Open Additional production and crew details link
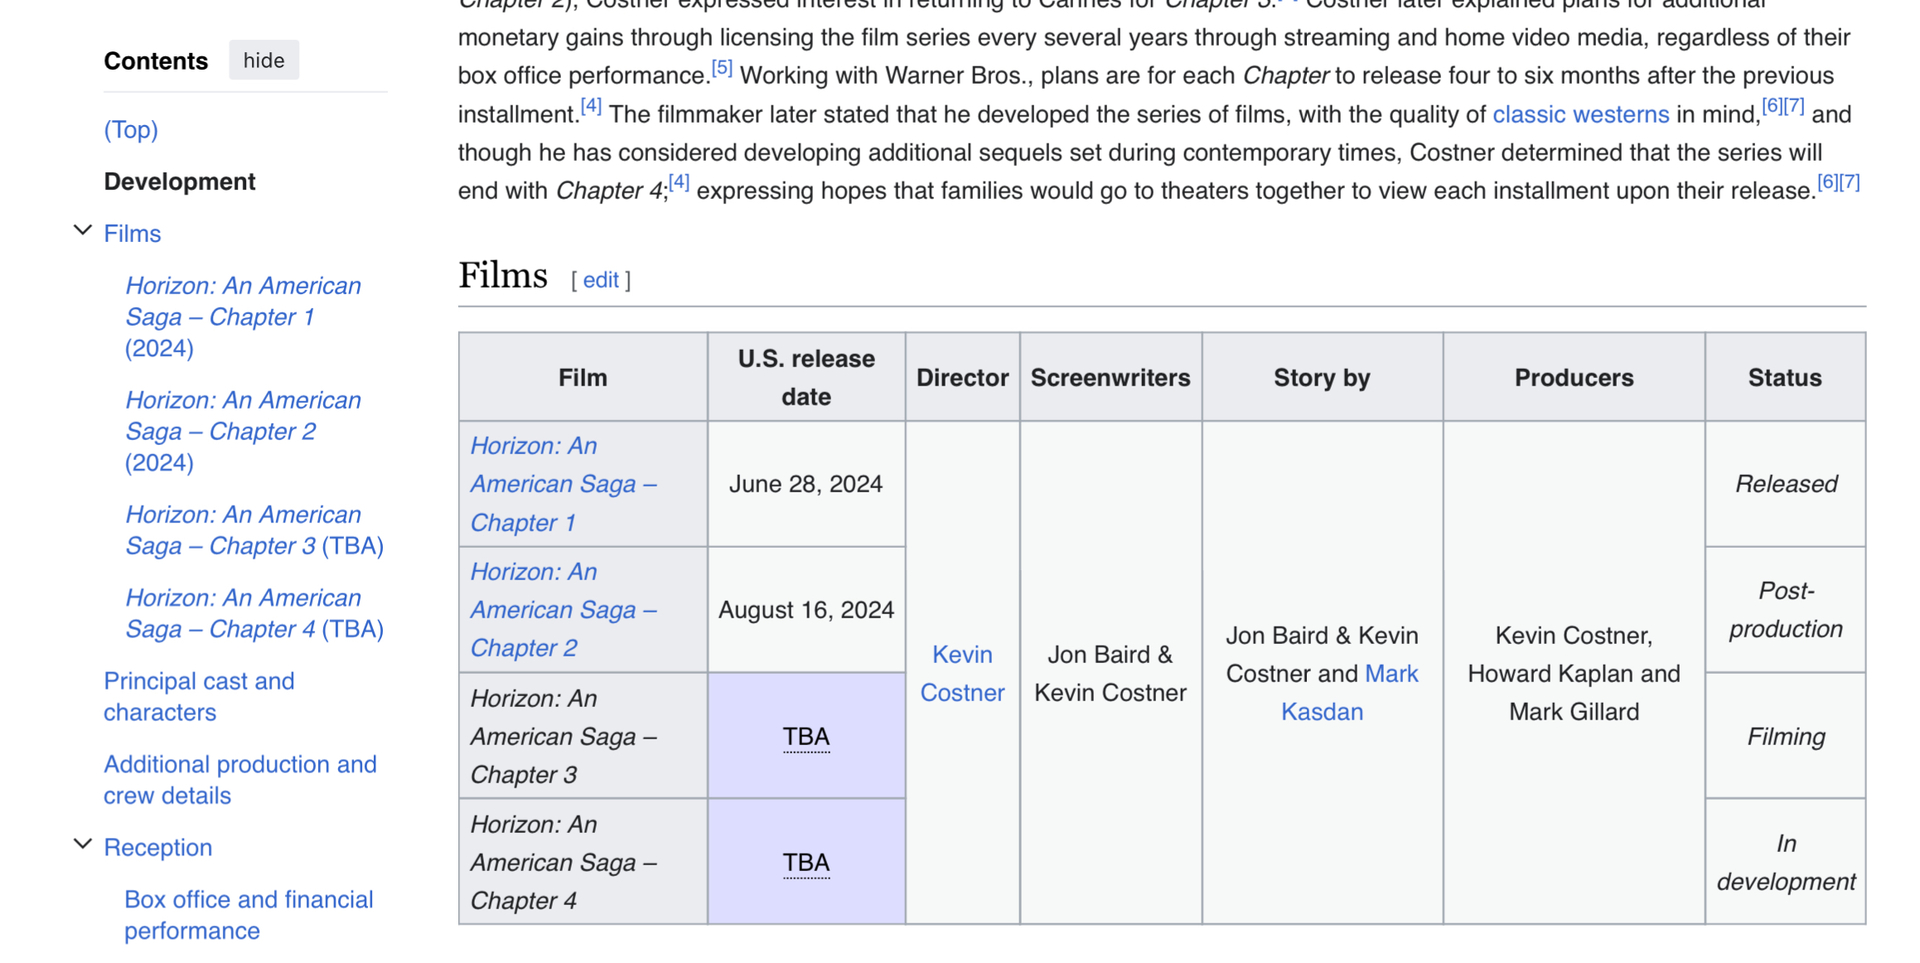This screenshot has width=1920, height=963. (240, 779)
